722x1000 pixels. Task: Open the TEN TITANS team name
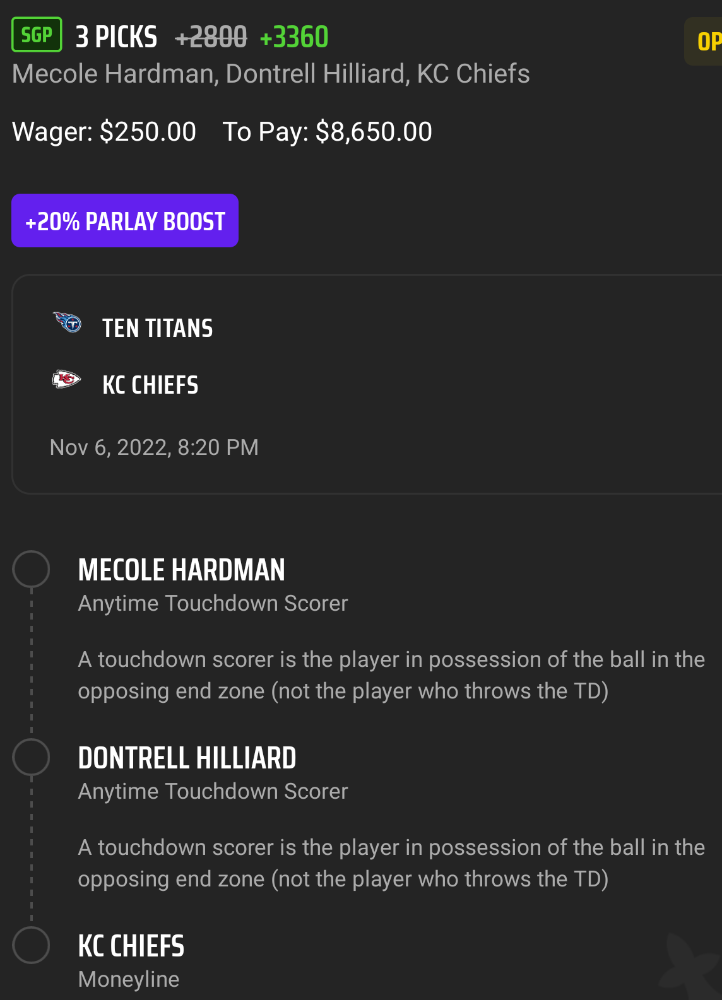coord(158,328)
